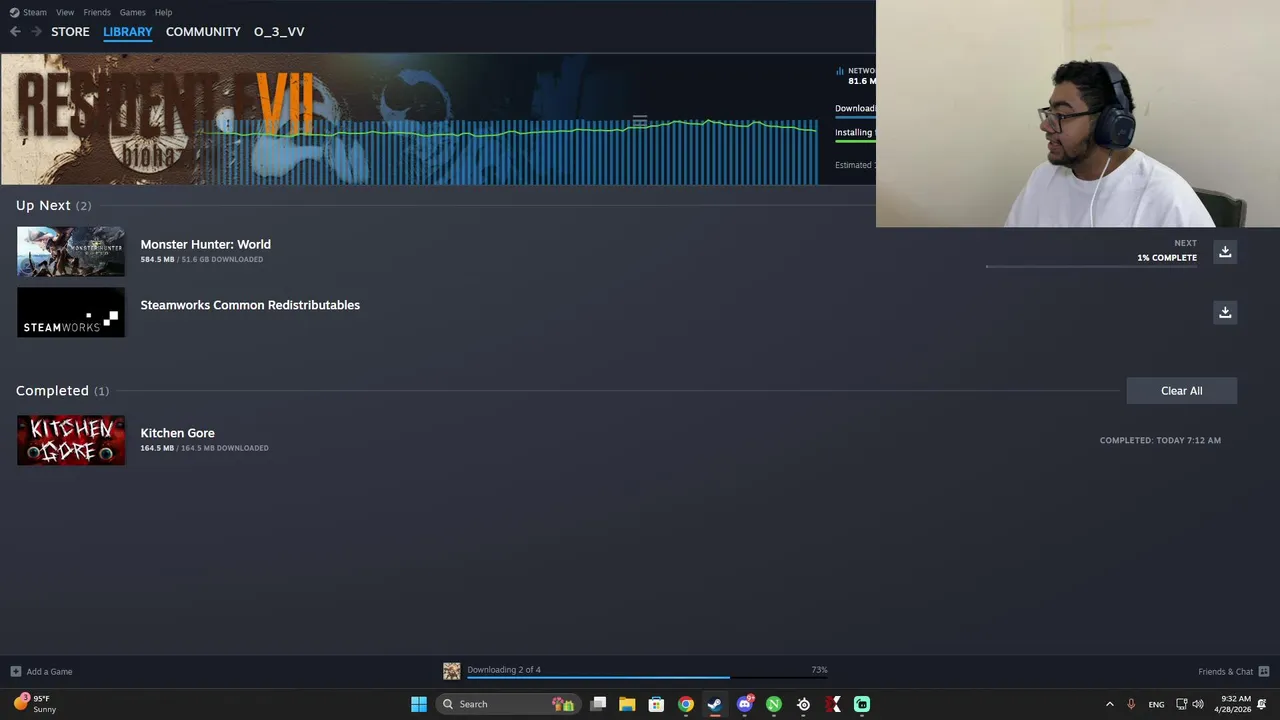Open the Games menu
This screenshot has height=720, width=1280.
pyautogui.click(x=133, y=12)
